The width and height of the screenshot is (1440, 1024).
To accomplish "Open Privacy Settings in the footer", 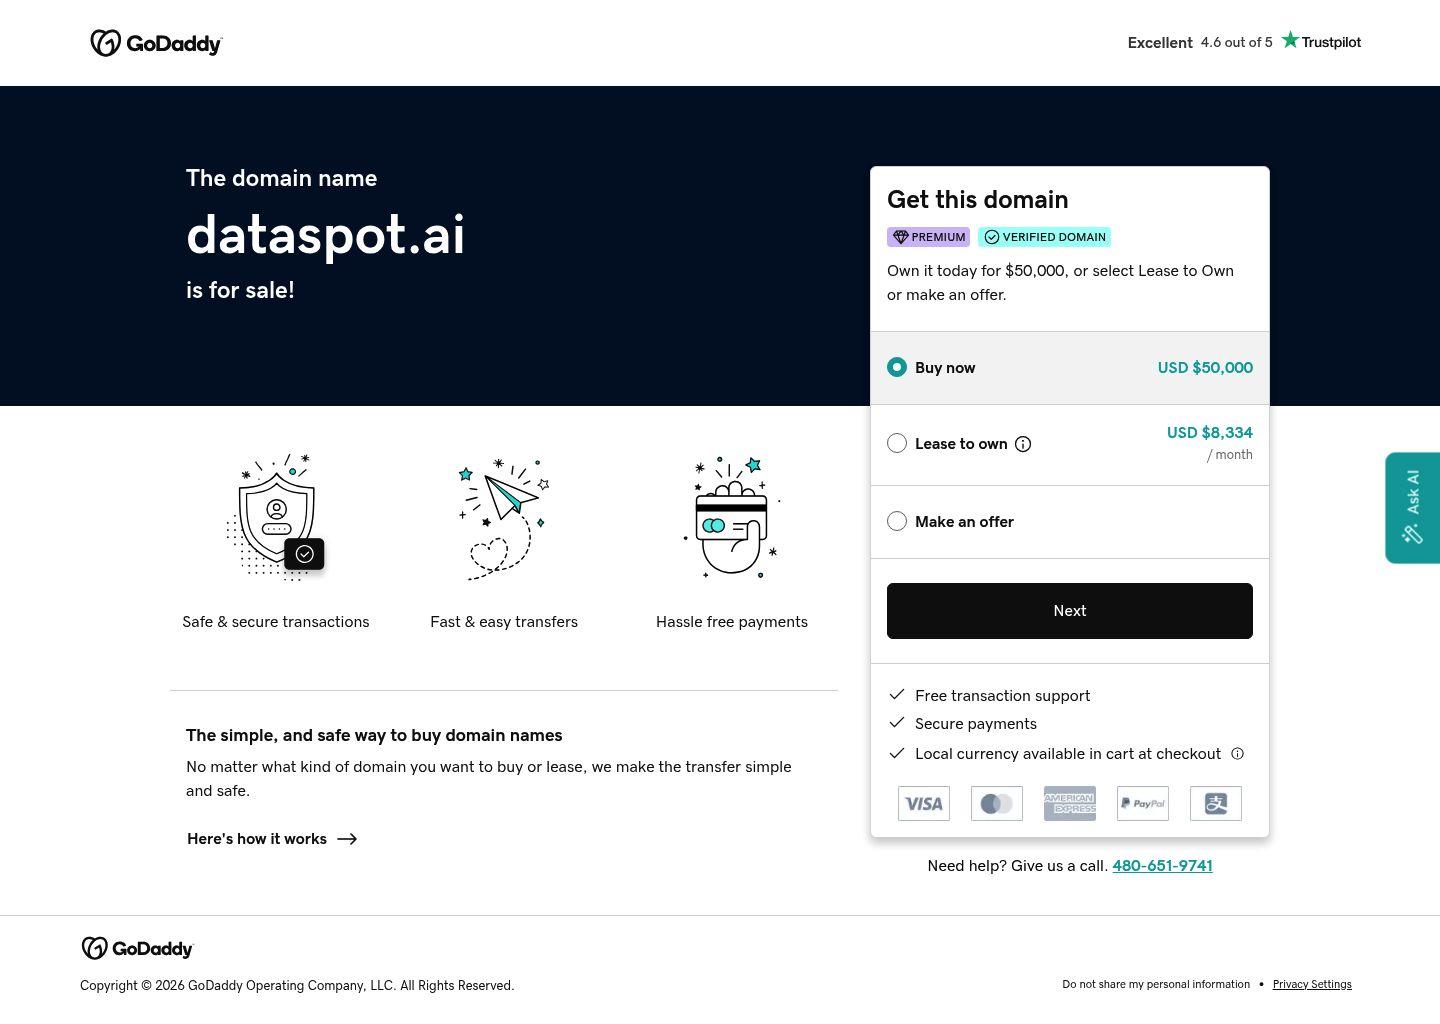I will pos(1312,984).
